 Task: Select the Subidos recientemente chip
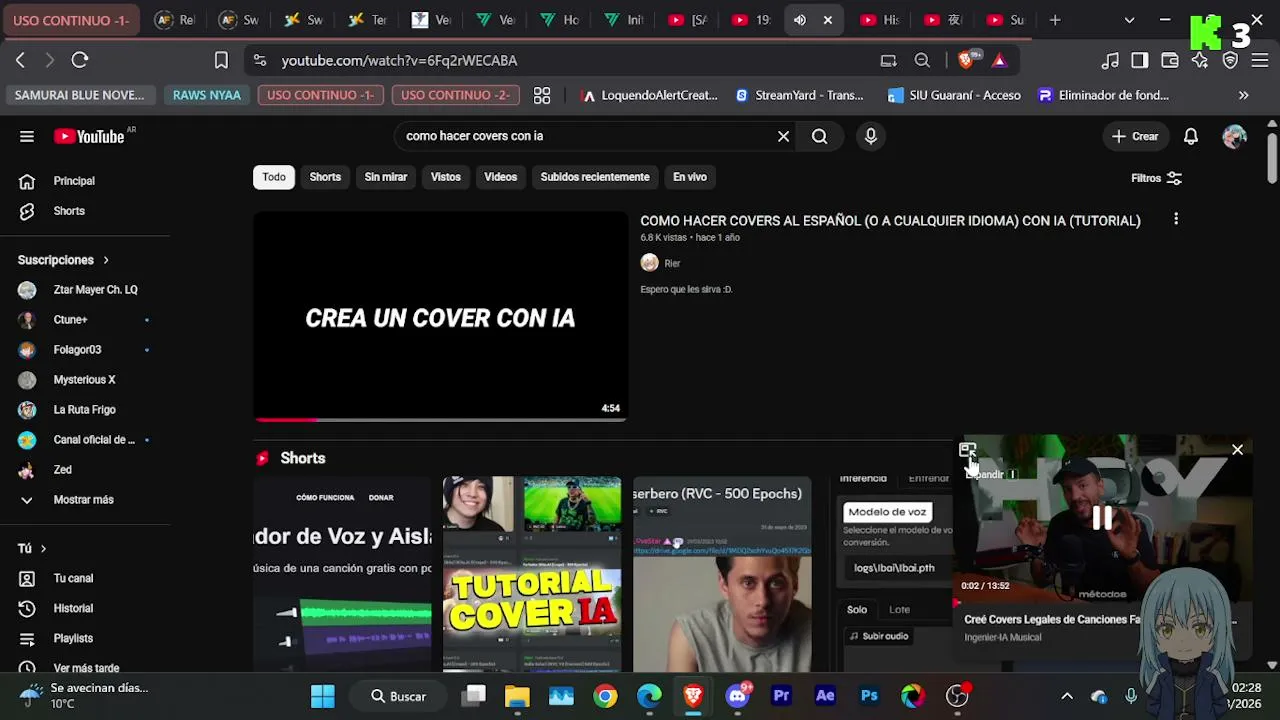coord(595,177)
